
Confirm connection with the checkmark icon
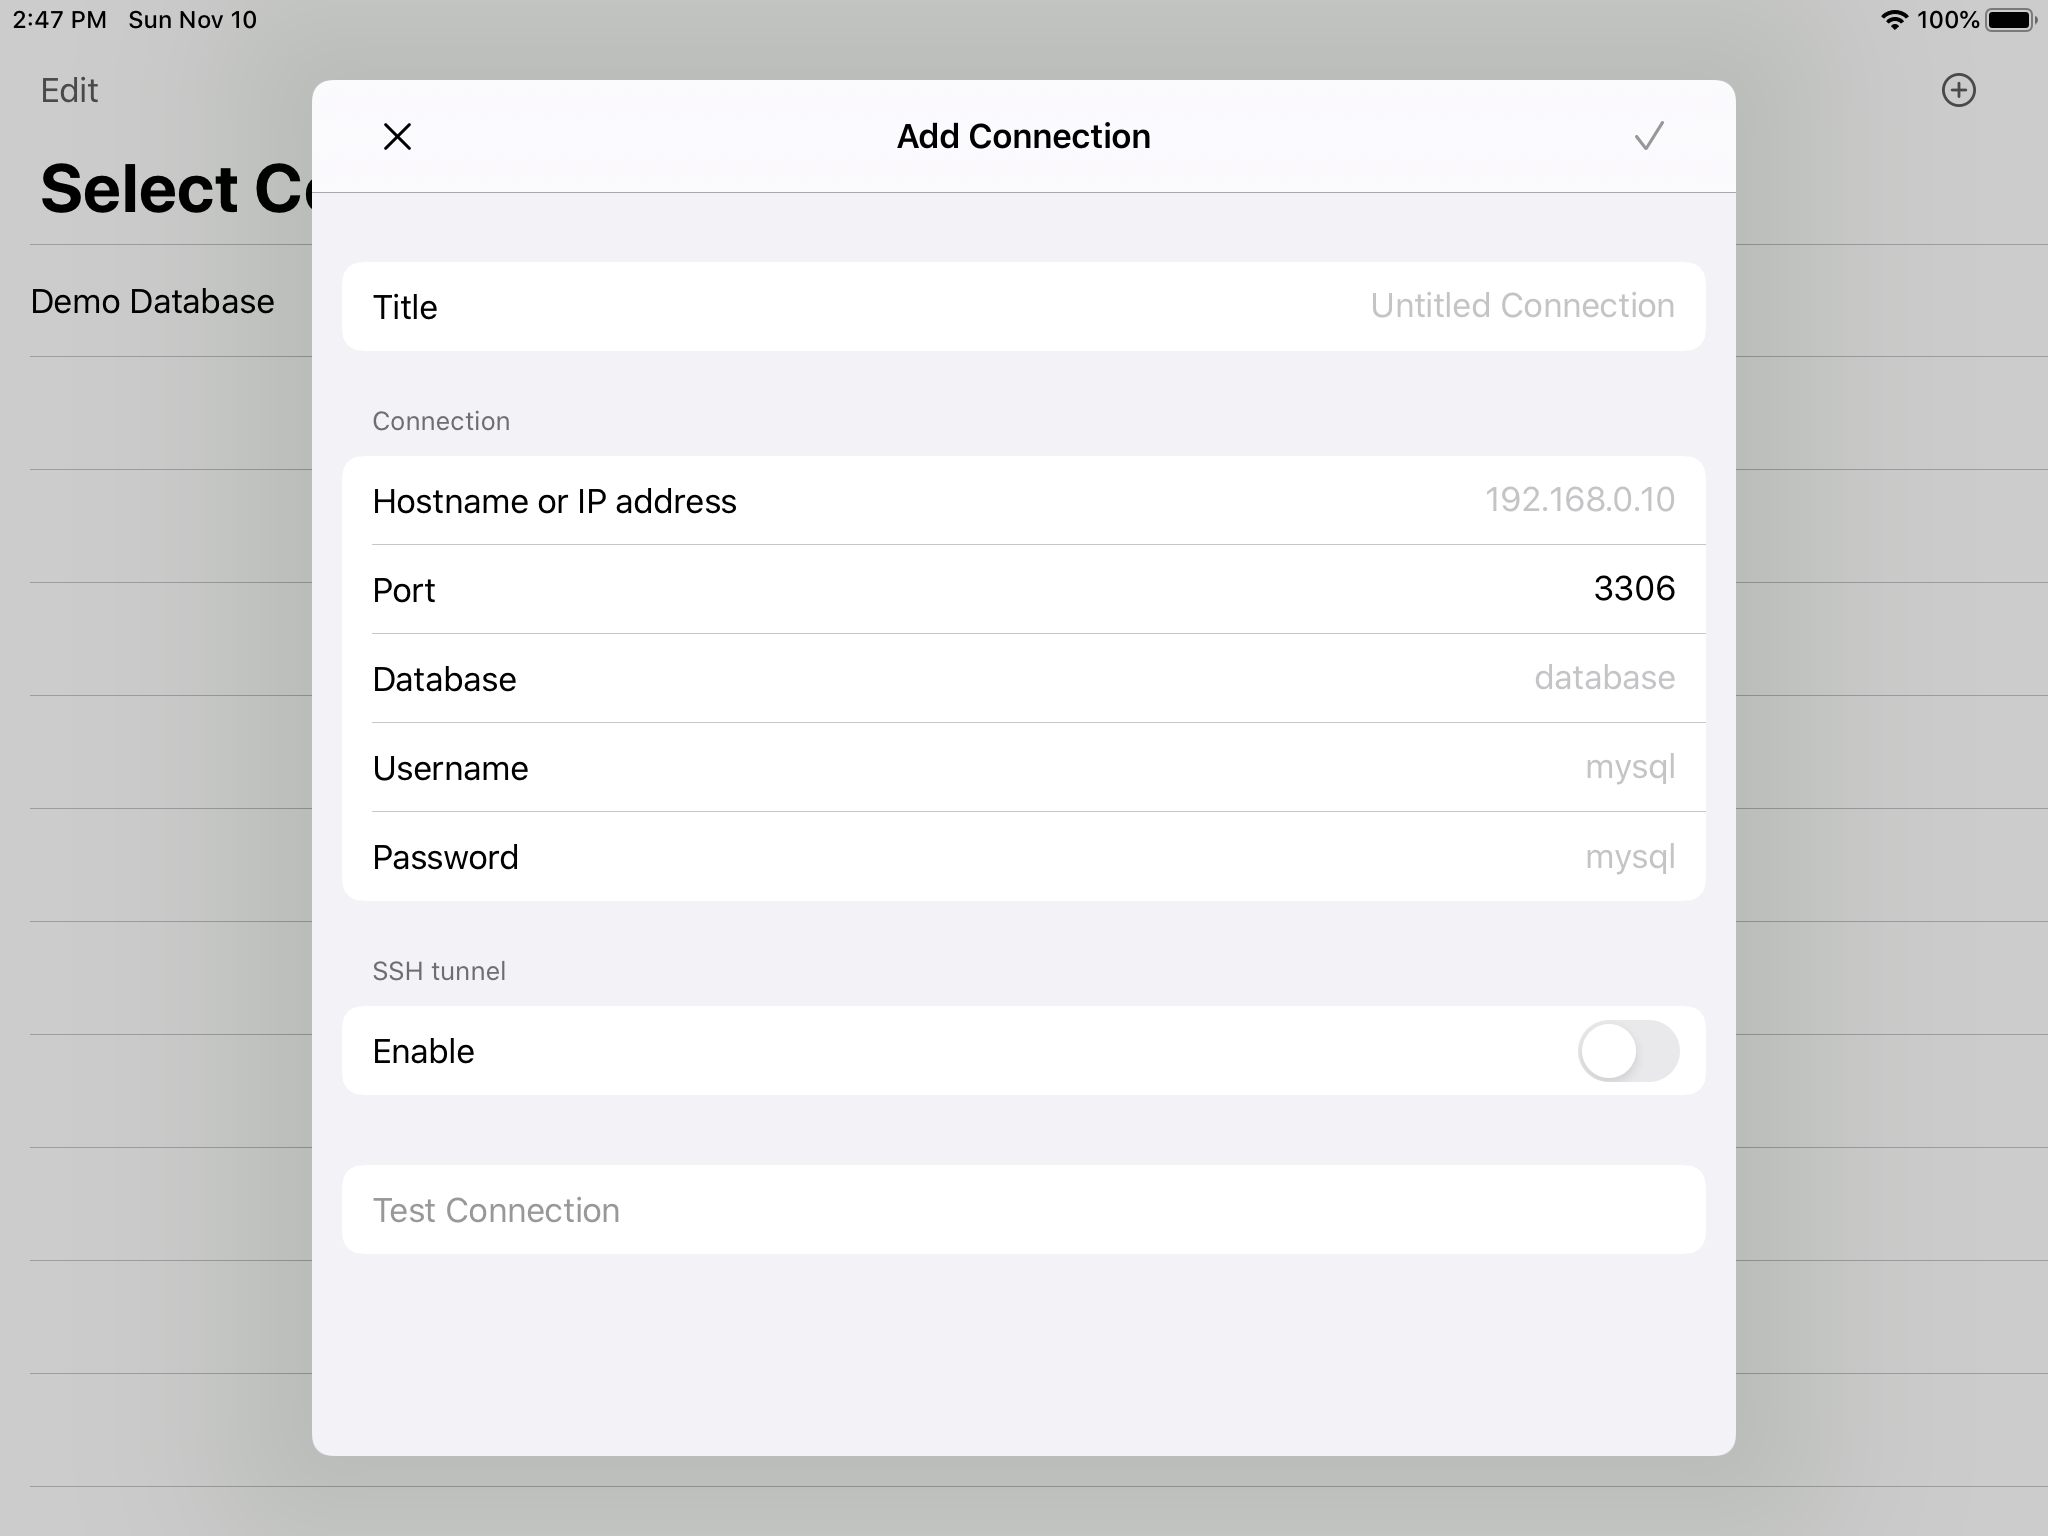point(1648,136)
